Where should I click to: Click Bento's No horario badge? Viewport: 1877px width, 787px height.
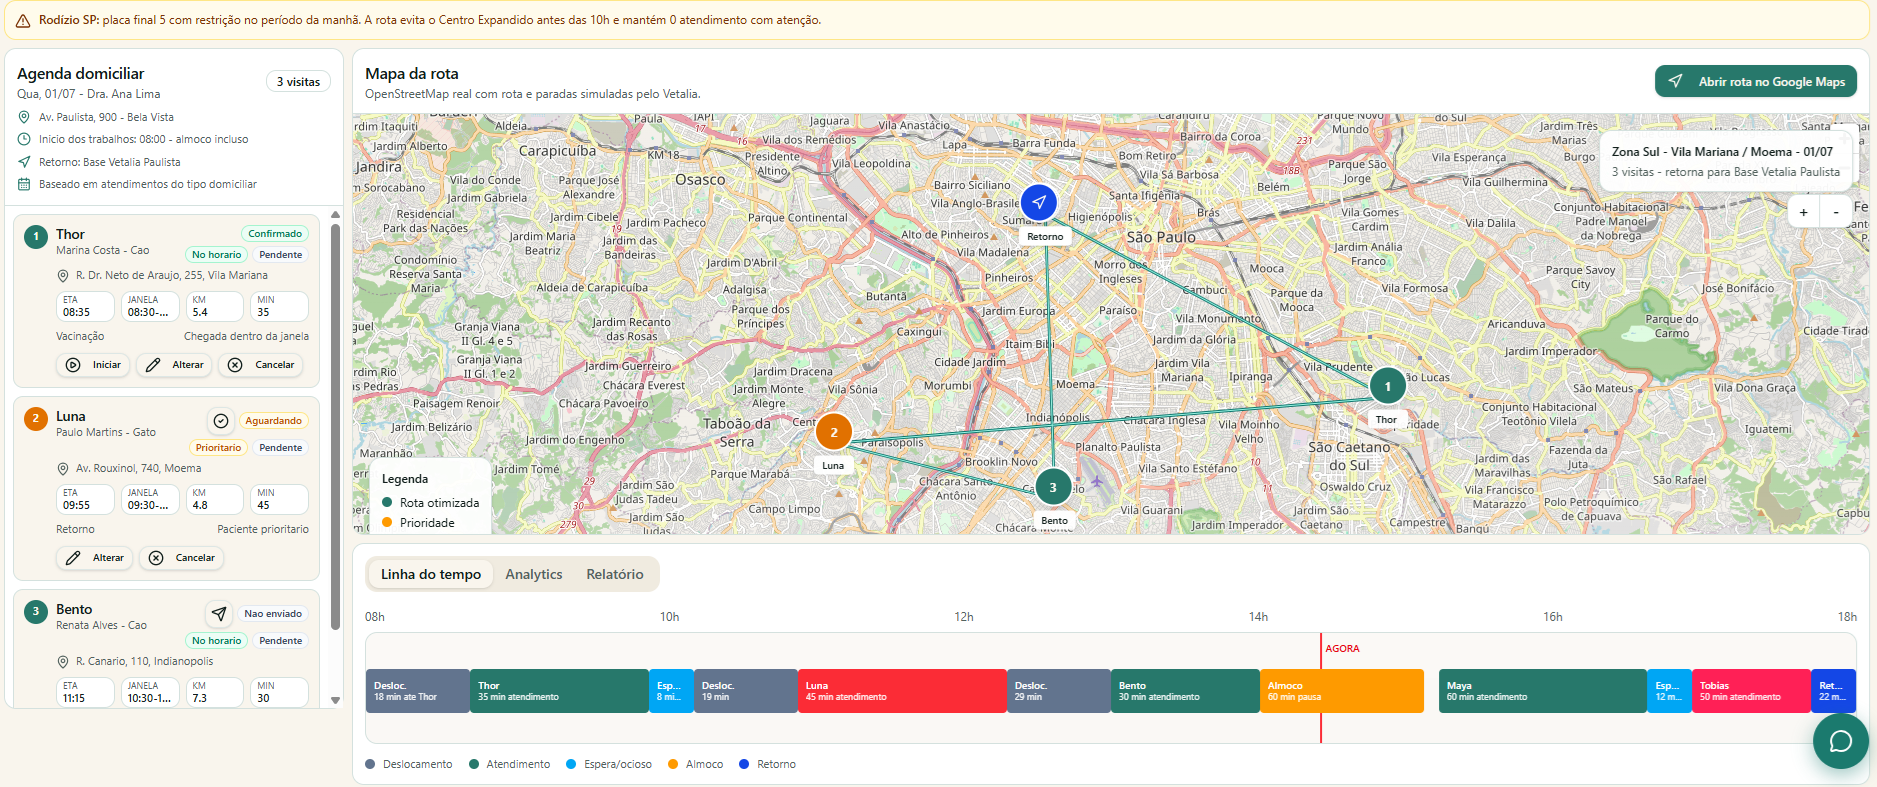click(216, 641)
